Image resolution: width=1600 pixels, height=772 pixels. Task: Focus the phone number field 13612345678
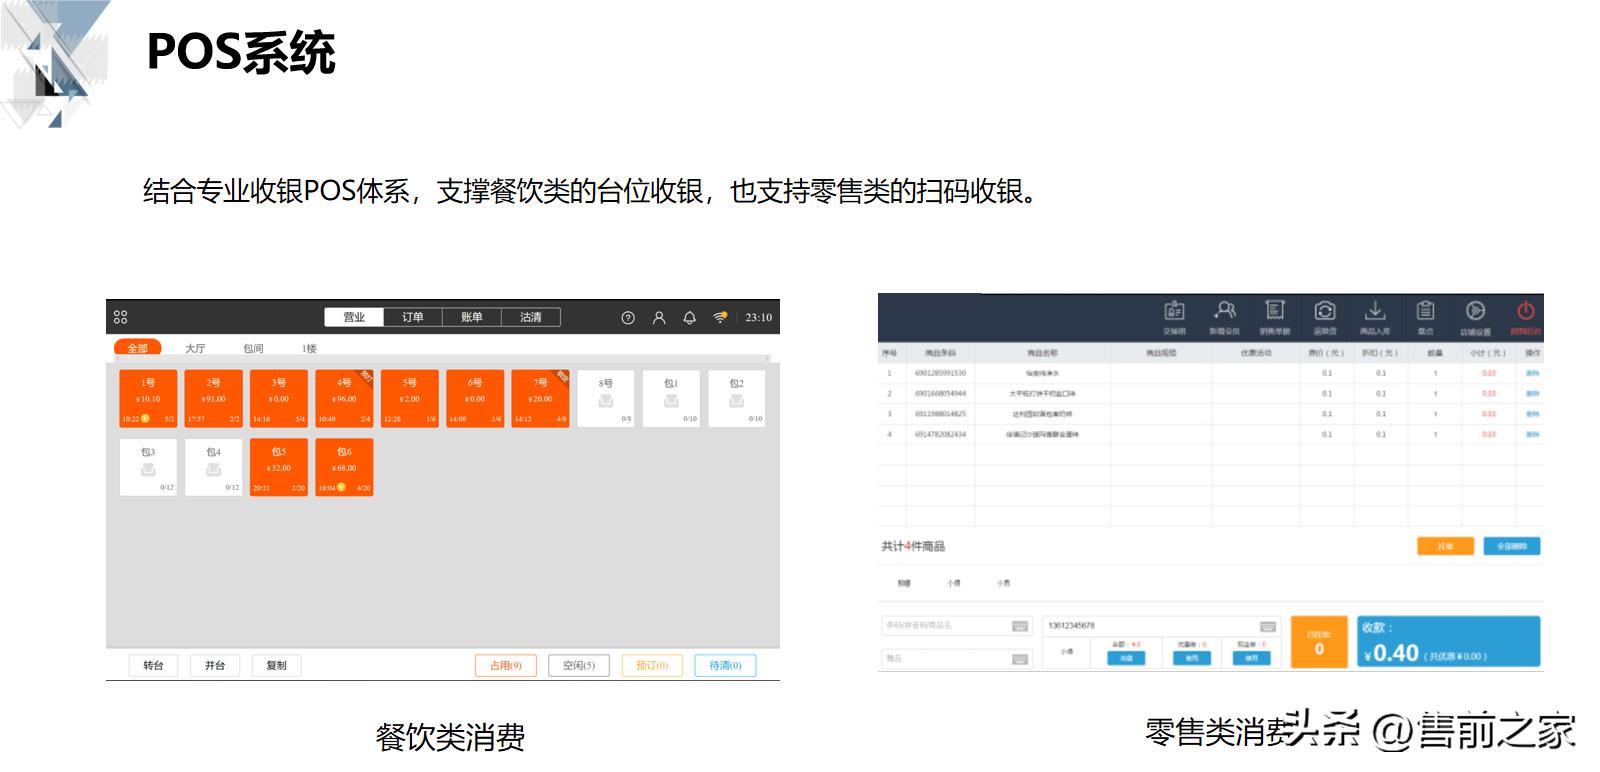[x=1161, y=626]
